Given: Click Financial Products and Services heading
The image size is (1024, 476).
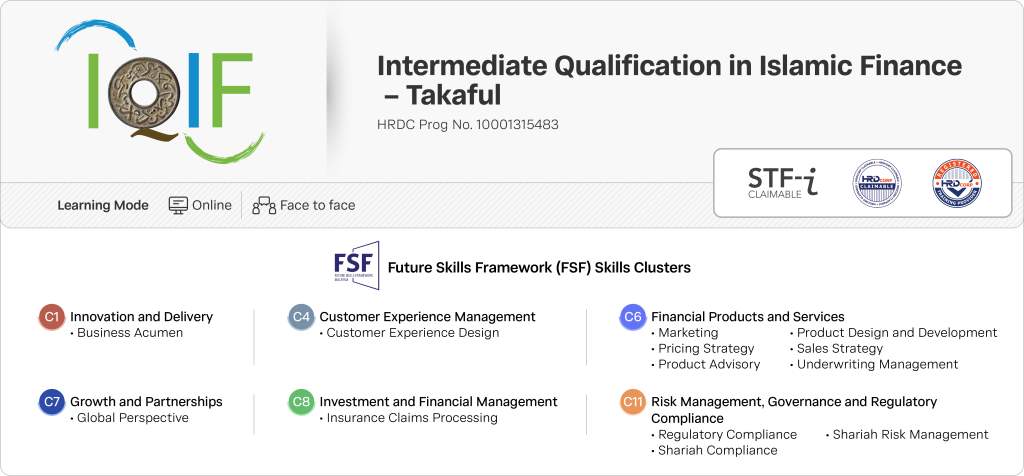Looking at the screenshot, I should [x=747, y=317].
